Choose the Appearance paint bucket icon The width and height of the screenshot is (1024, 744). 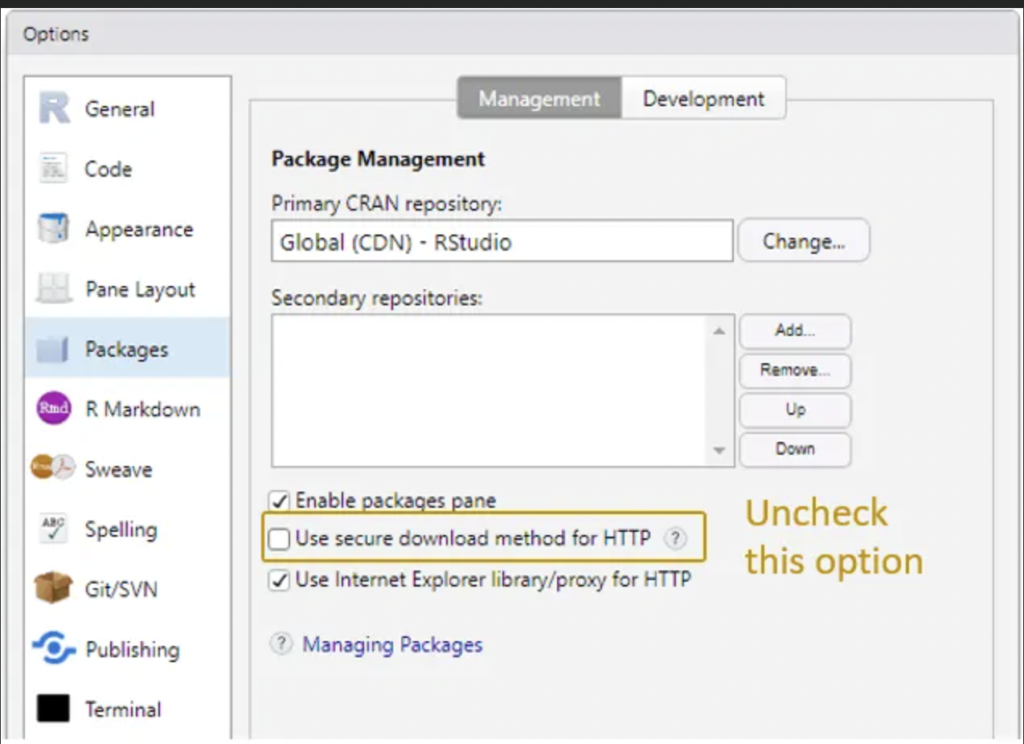pos(53,229)
